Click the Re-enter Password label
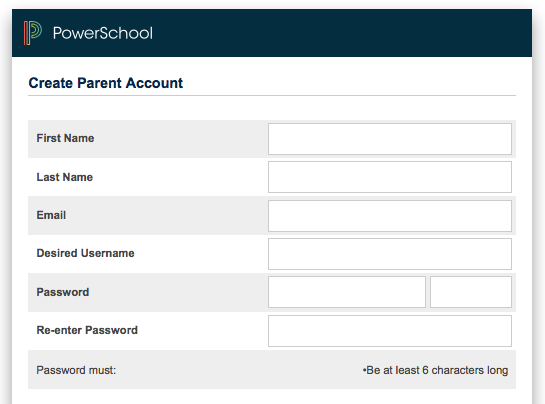Image resolution: width=545 pixels, height=404 pixels. click(87, 330)
